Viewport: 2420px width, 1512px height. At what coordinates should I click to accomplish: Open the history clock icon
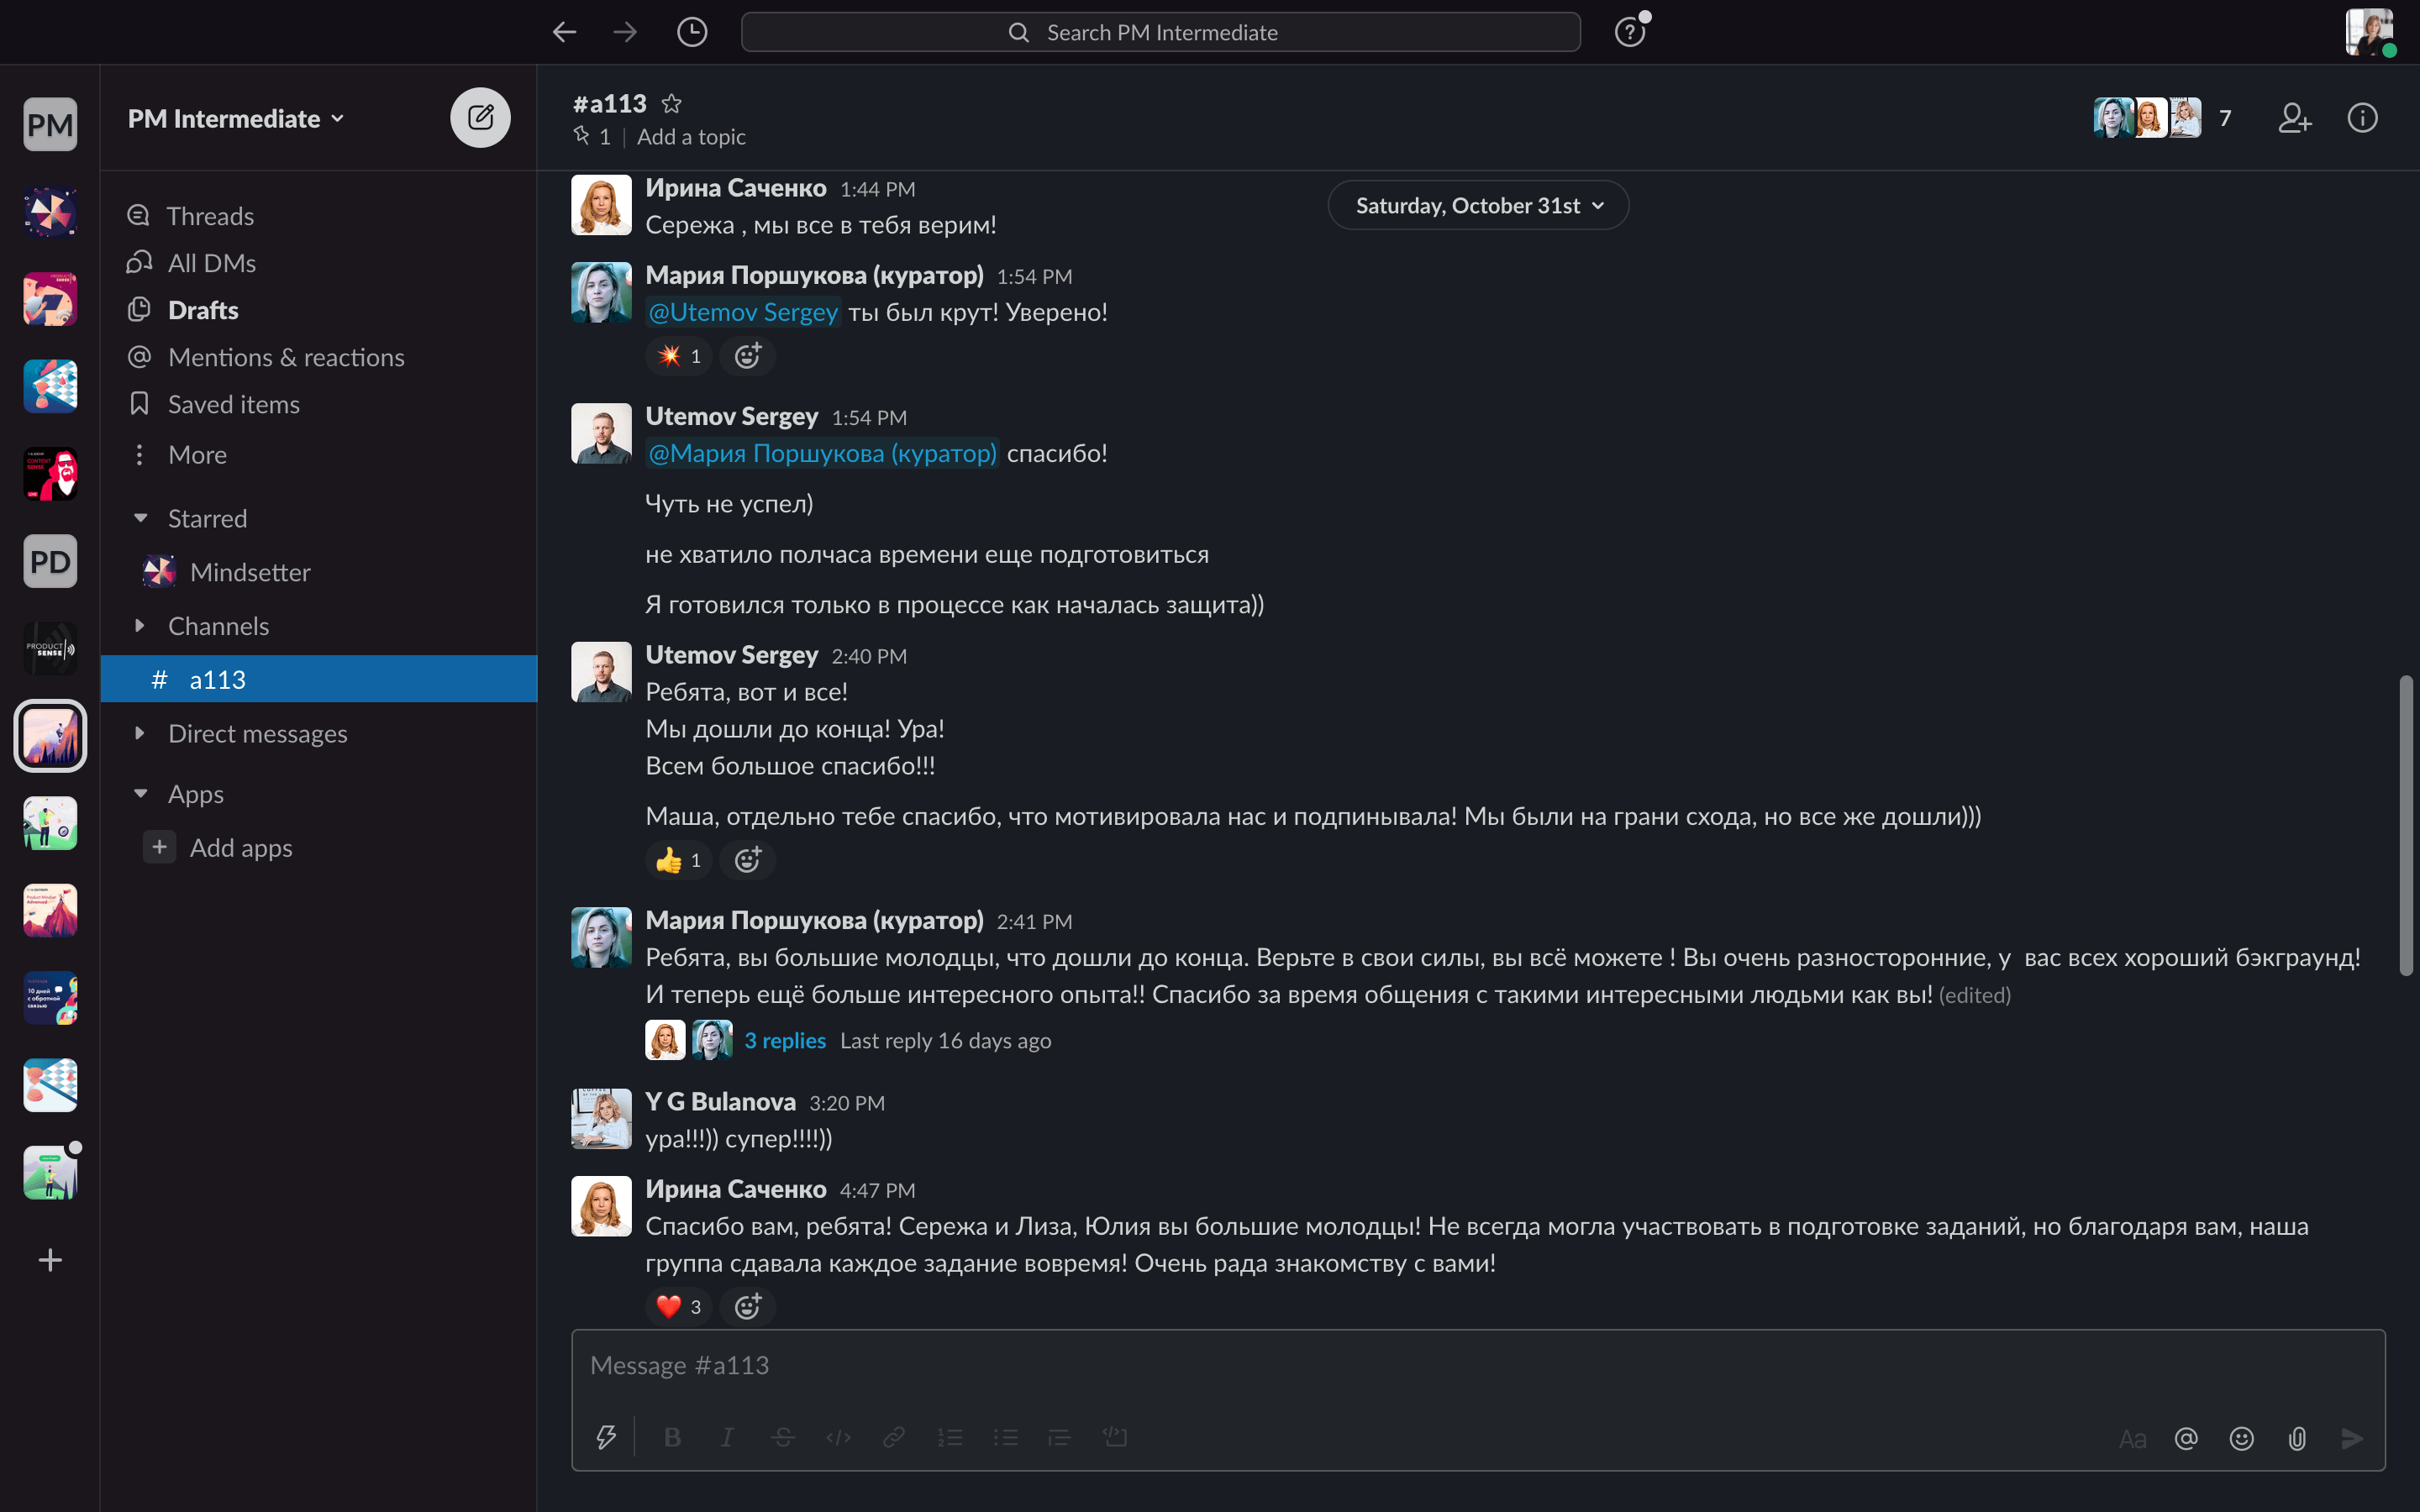point(691,32)
